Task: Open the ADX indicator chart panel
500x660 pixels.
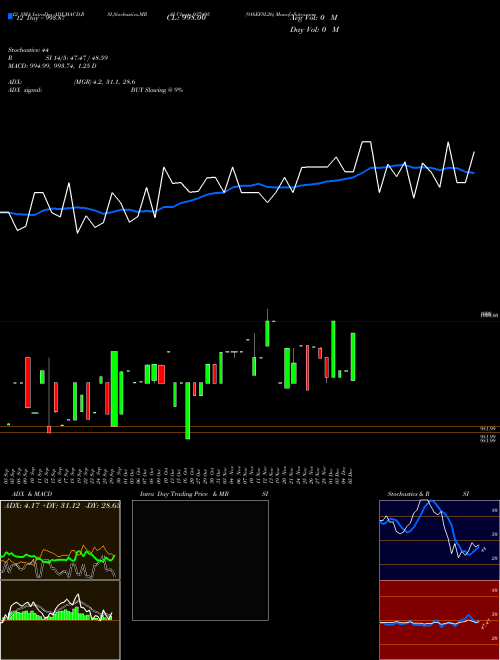Action: tap(60, 540)
